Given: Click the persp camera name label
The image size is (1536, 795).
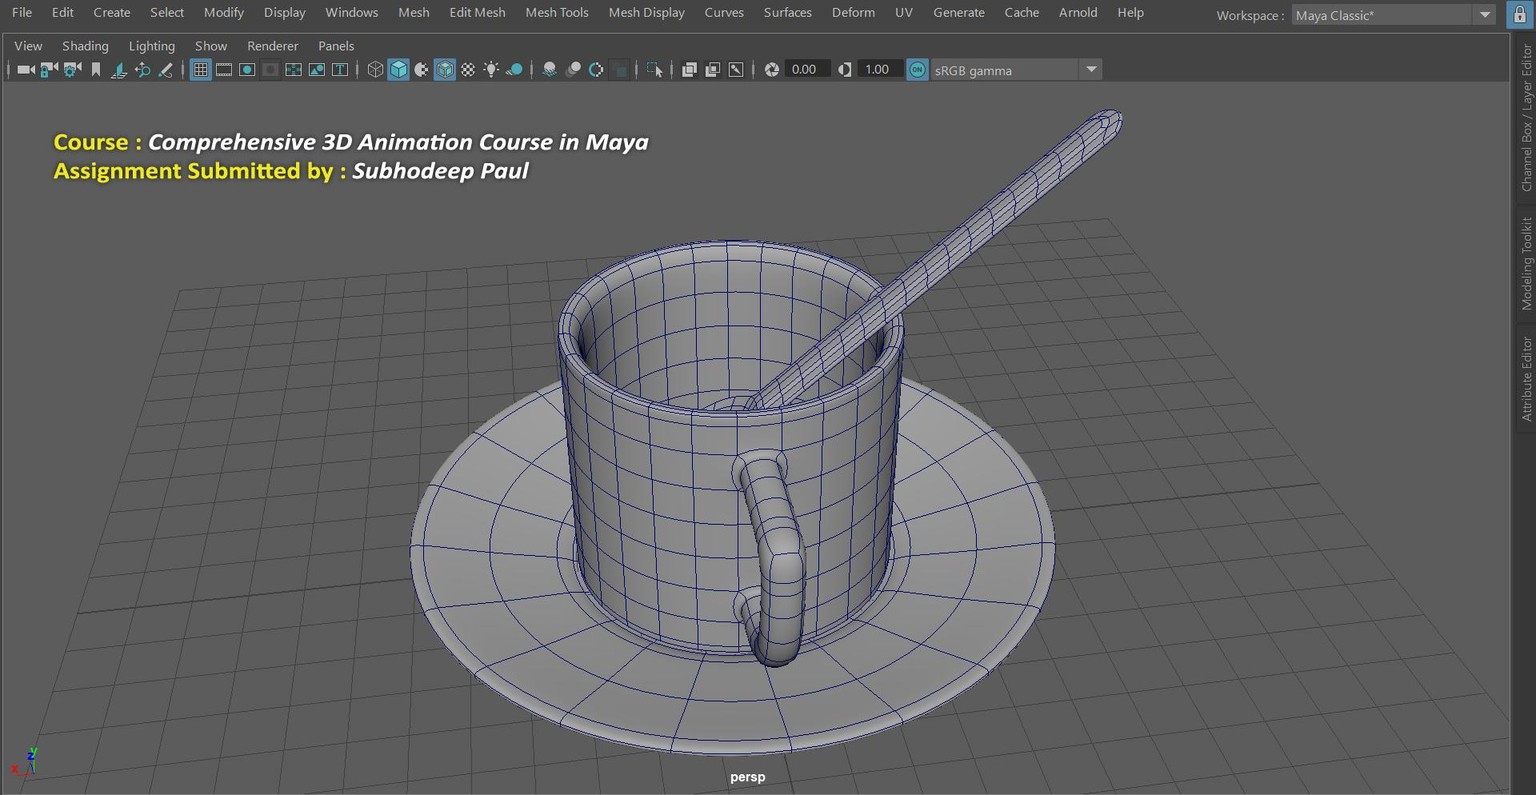Looking at the screenshot, I should pyautogui.click(x=748, y=777).
